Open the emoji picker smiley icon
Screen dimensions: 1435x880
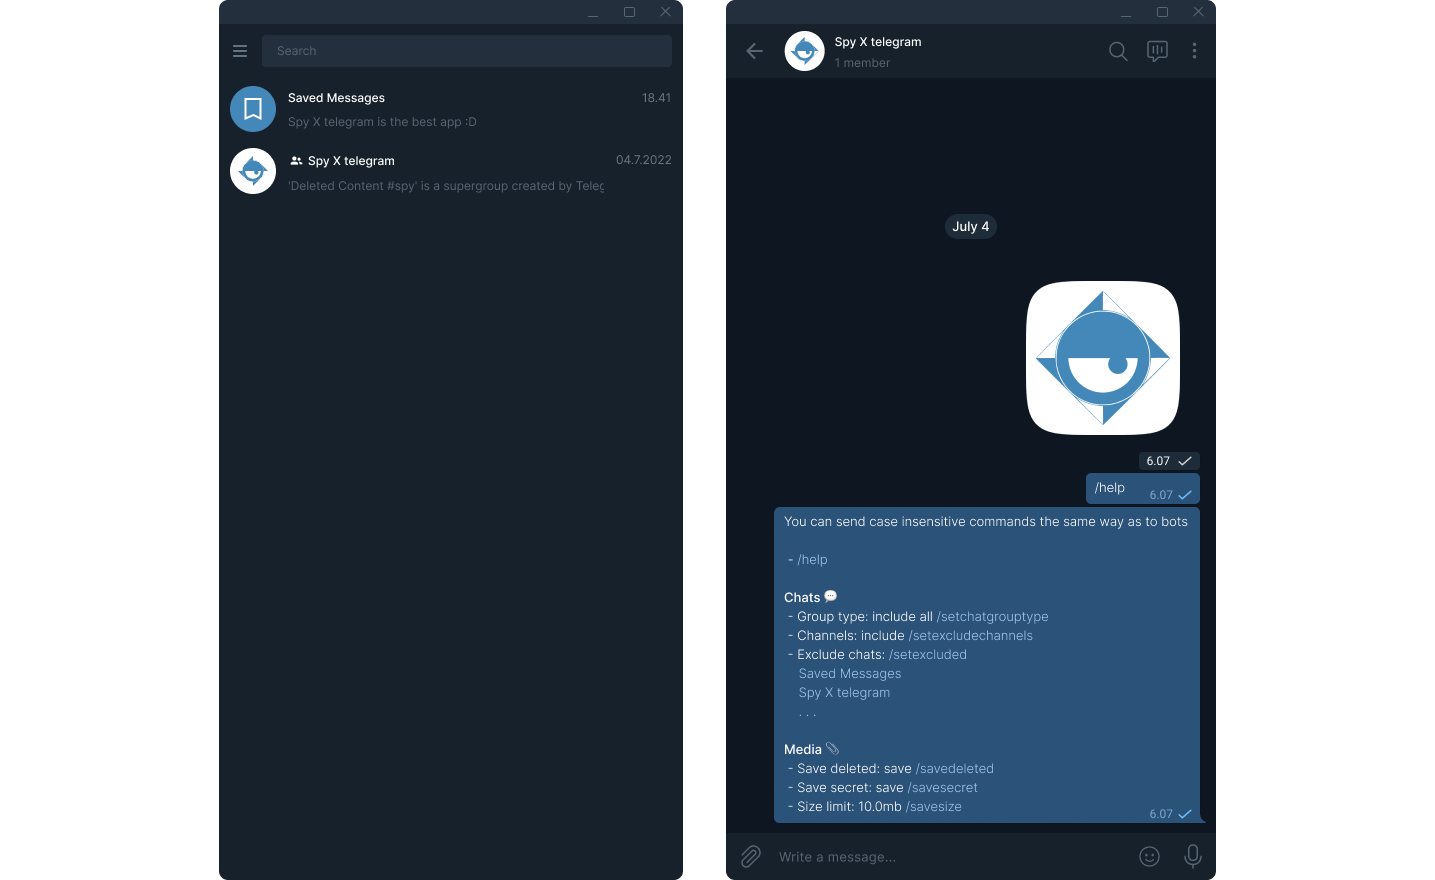coord(1150,857)
